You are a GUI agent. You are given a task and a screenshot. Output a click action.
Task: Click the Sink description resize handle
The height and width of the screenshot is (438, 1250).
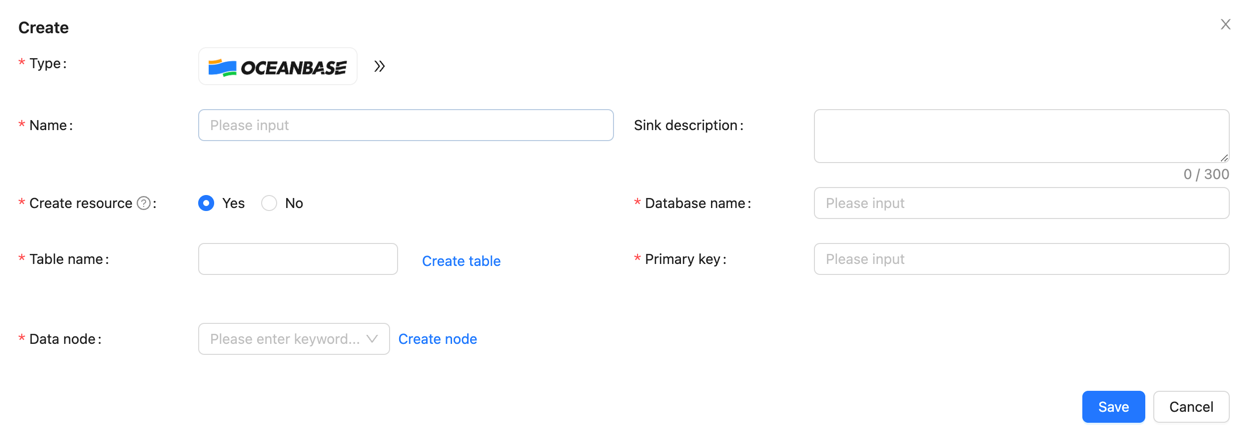1224,157
